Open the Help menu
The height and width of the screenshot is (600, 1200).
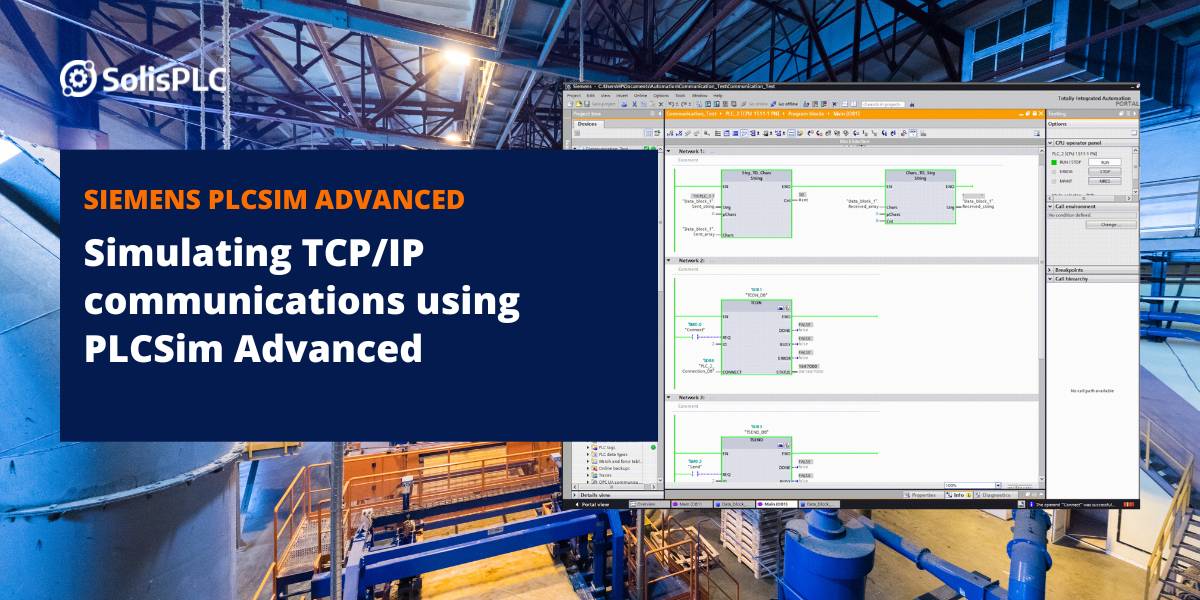point(717,96)
